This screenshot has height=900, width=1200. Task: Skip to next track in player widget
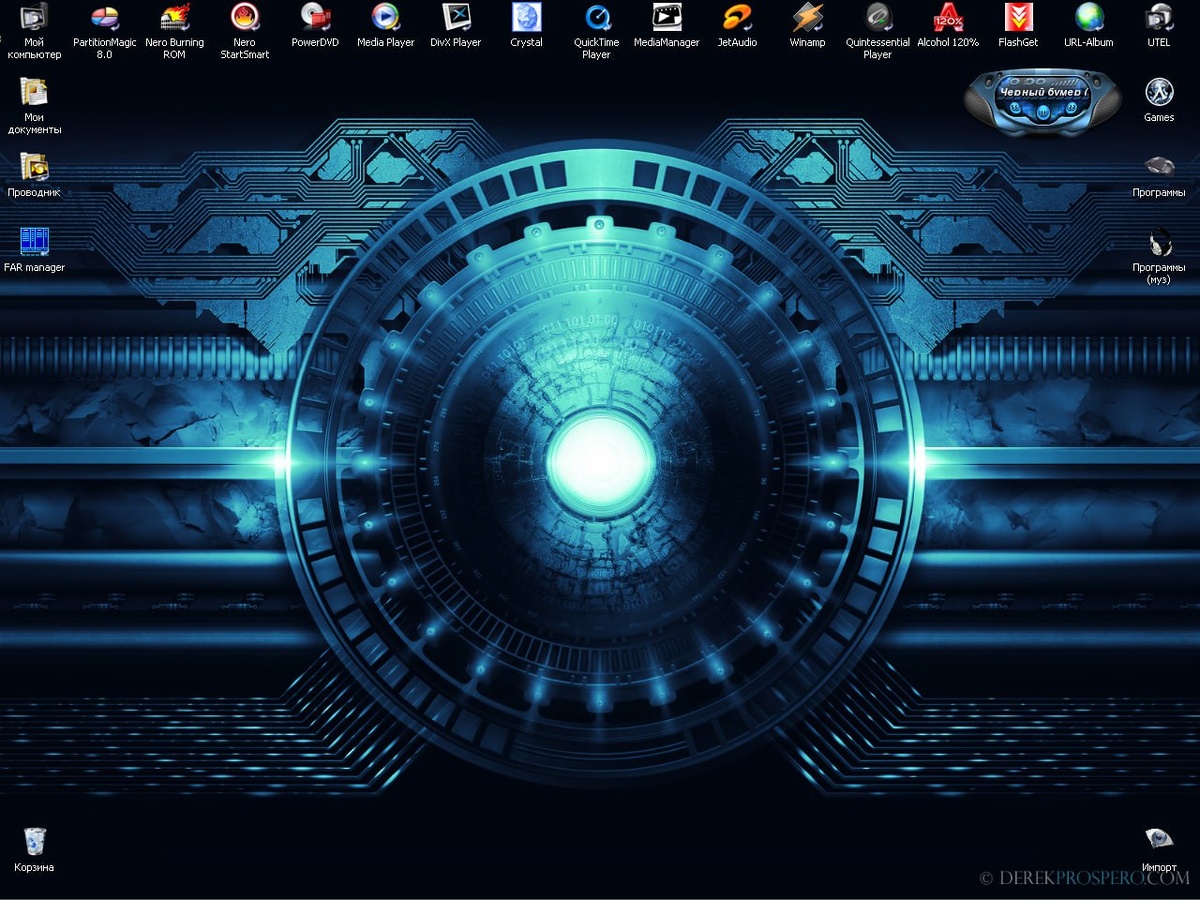pyautogui.click(x=1071, y=108)
